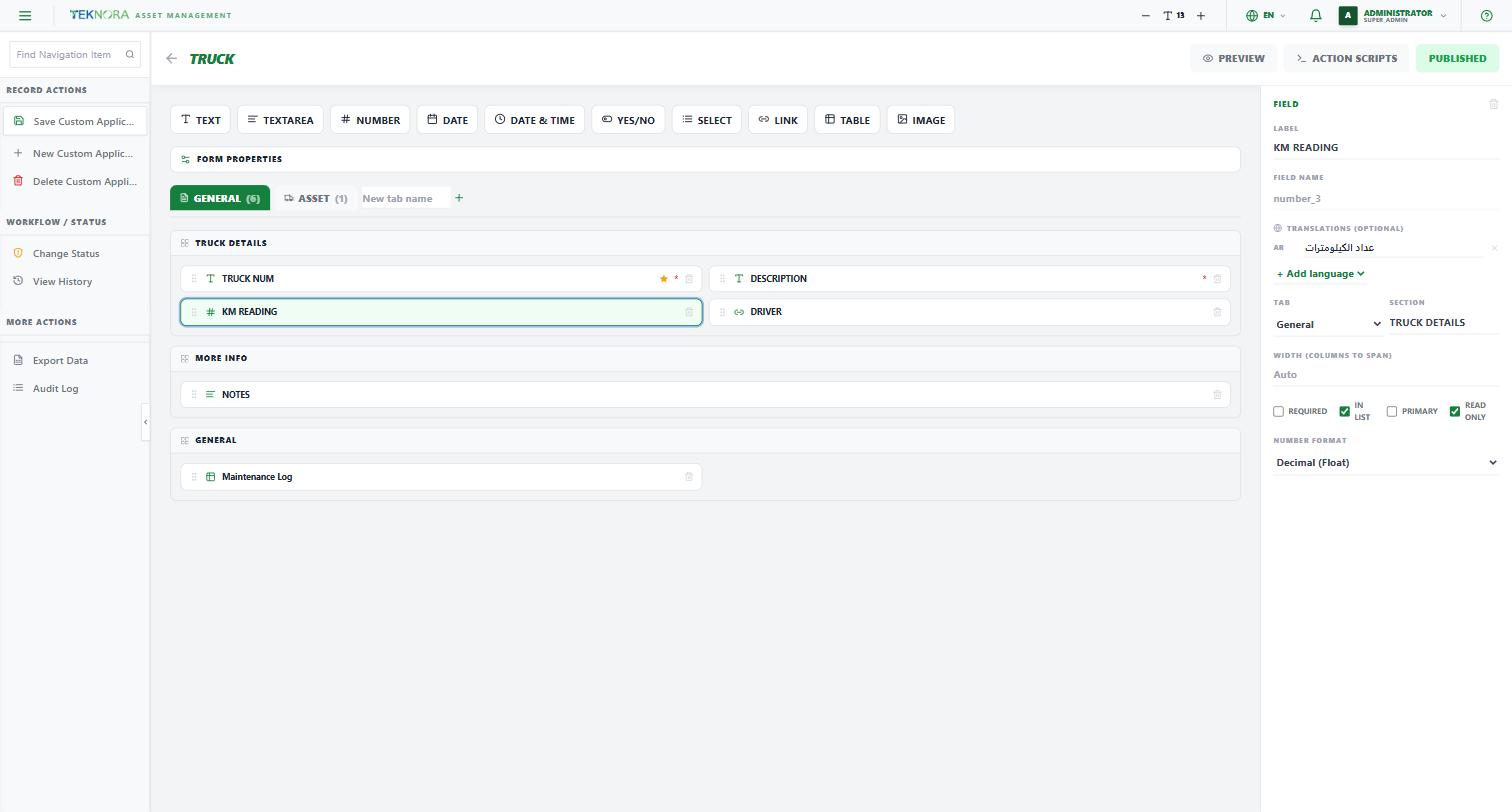The image size is (1512, 812).
Task: Go back using the arrow beside TRUCK
Action: point(172,58)
